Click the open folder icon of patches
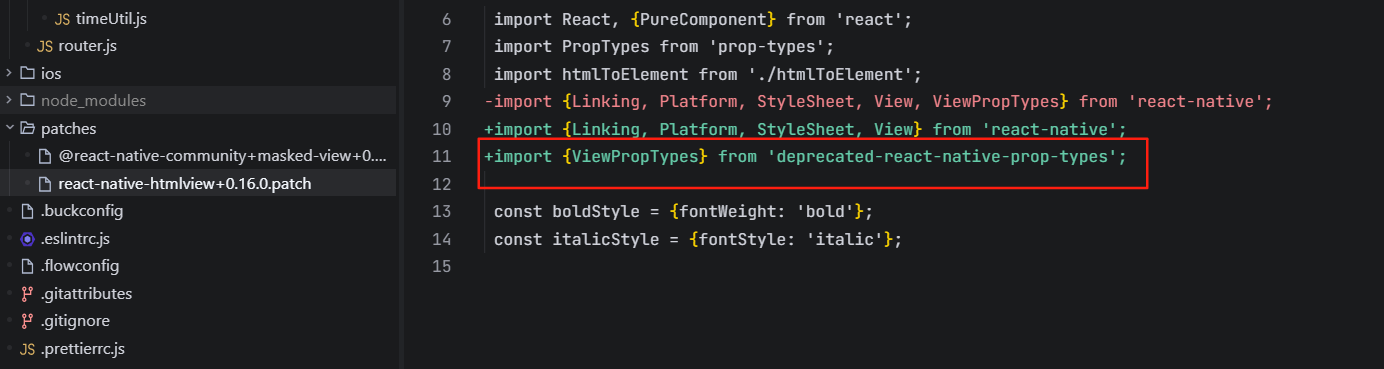Viewport: 1384px width, 369px height. 27,129
